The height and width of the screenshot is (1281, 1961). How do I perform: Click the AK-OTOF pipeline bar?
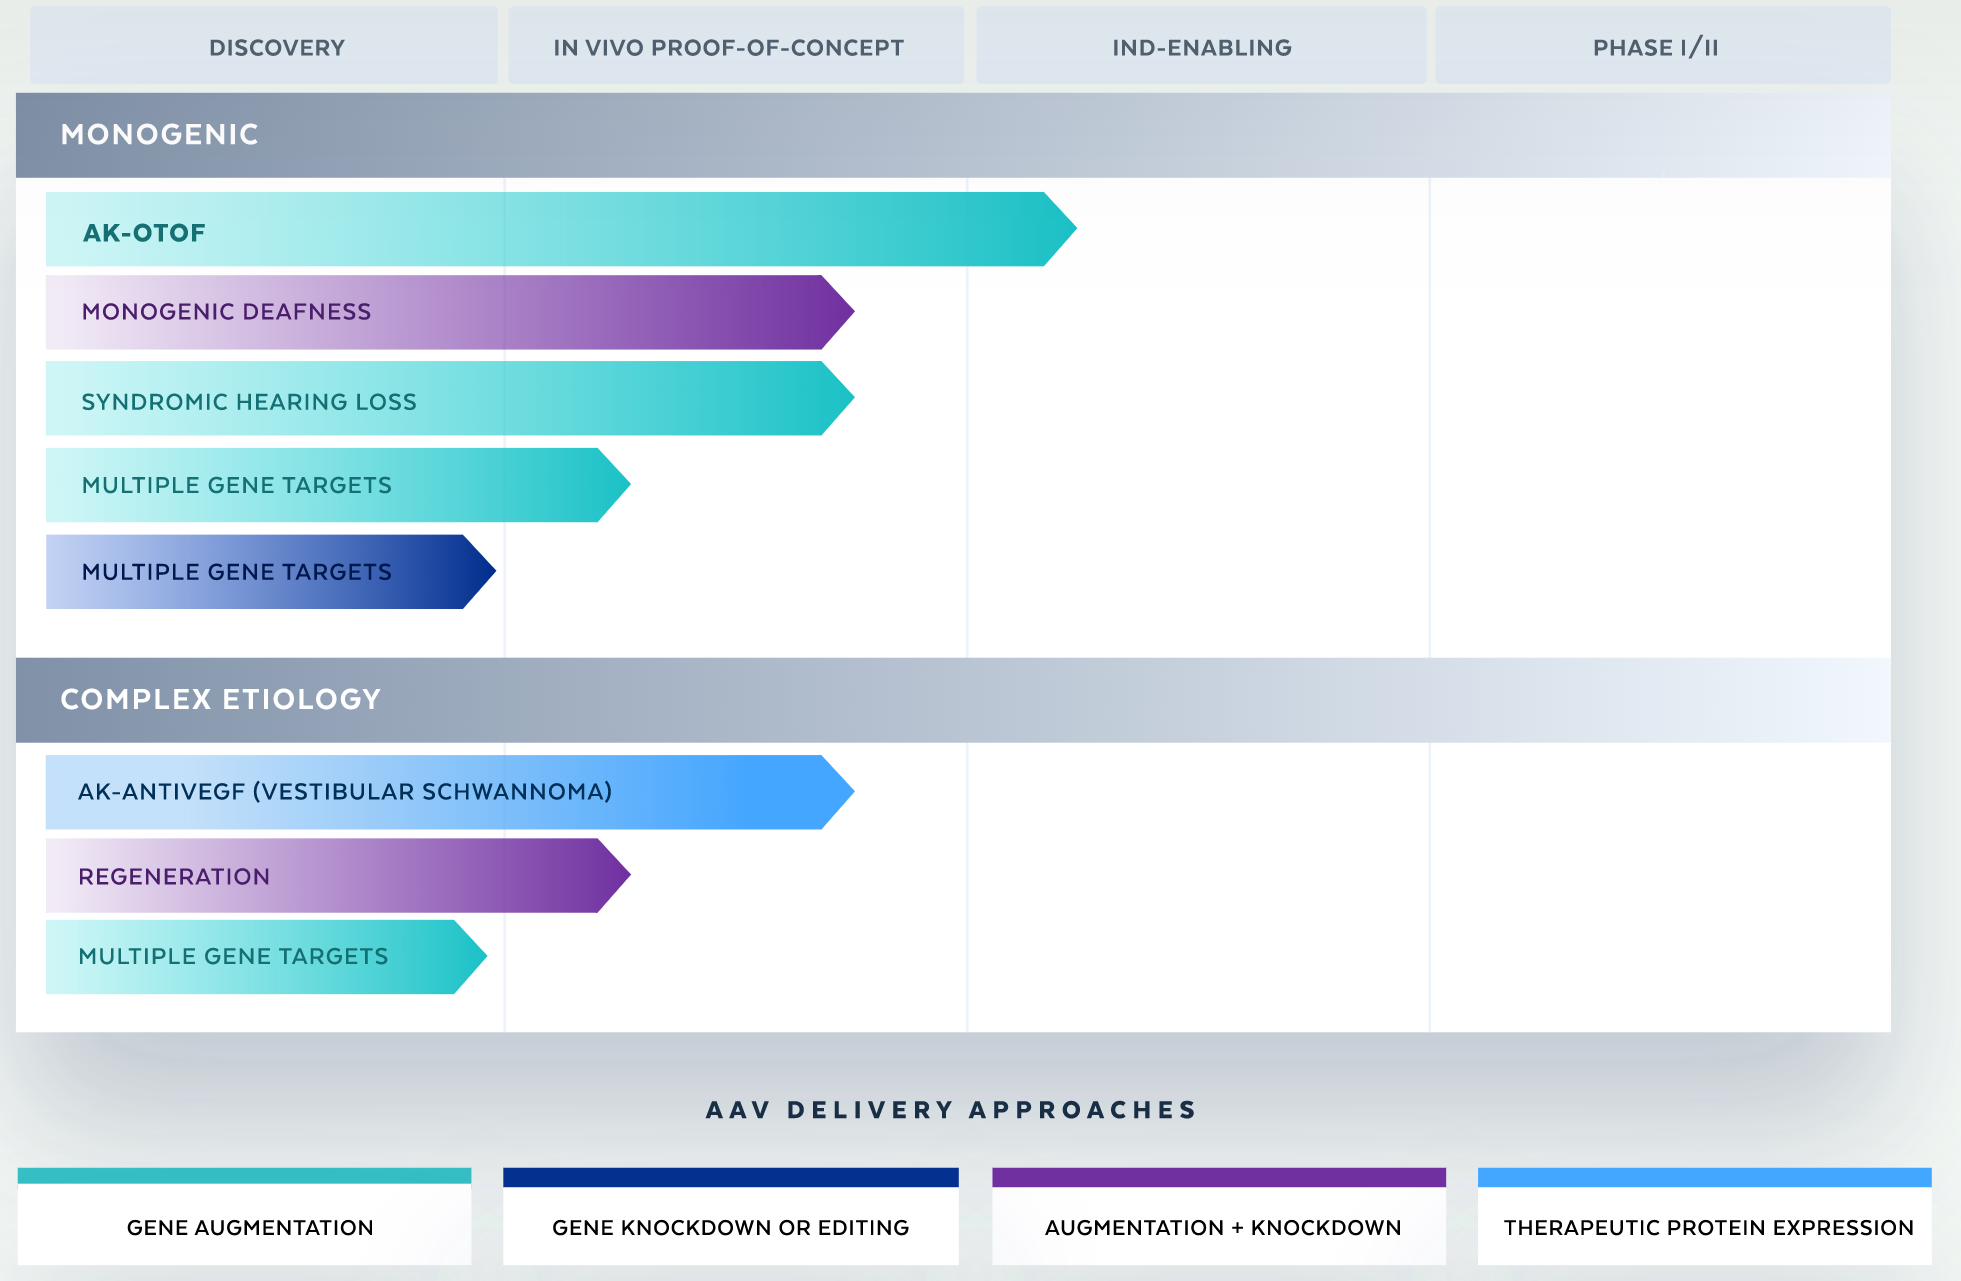tap(545, 230)
